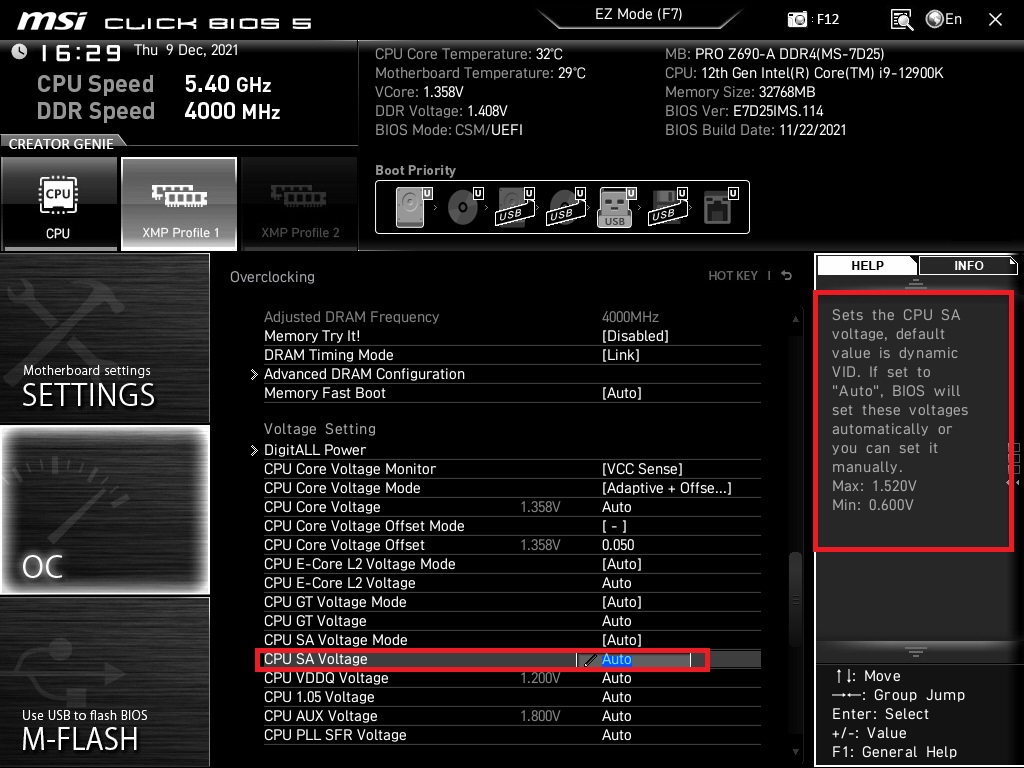Edit the CPU Core Voltage value field
1024x768 pixels.
pos(616,507)
